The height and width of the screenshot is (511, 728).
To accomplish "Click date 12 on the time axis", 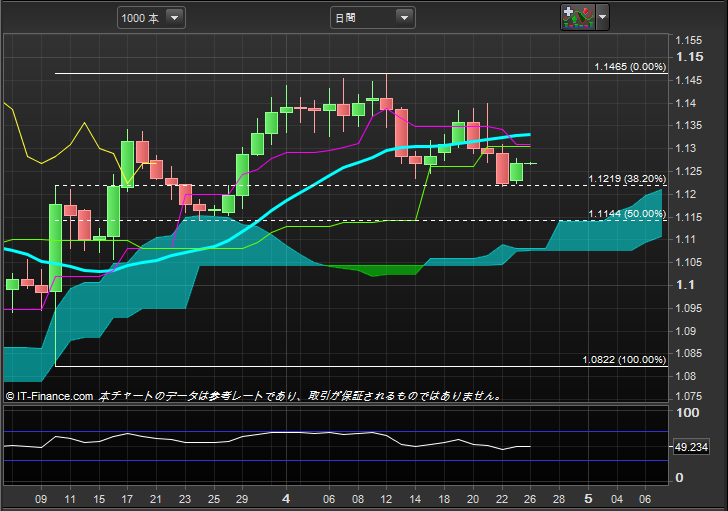I will pos(386,499).
